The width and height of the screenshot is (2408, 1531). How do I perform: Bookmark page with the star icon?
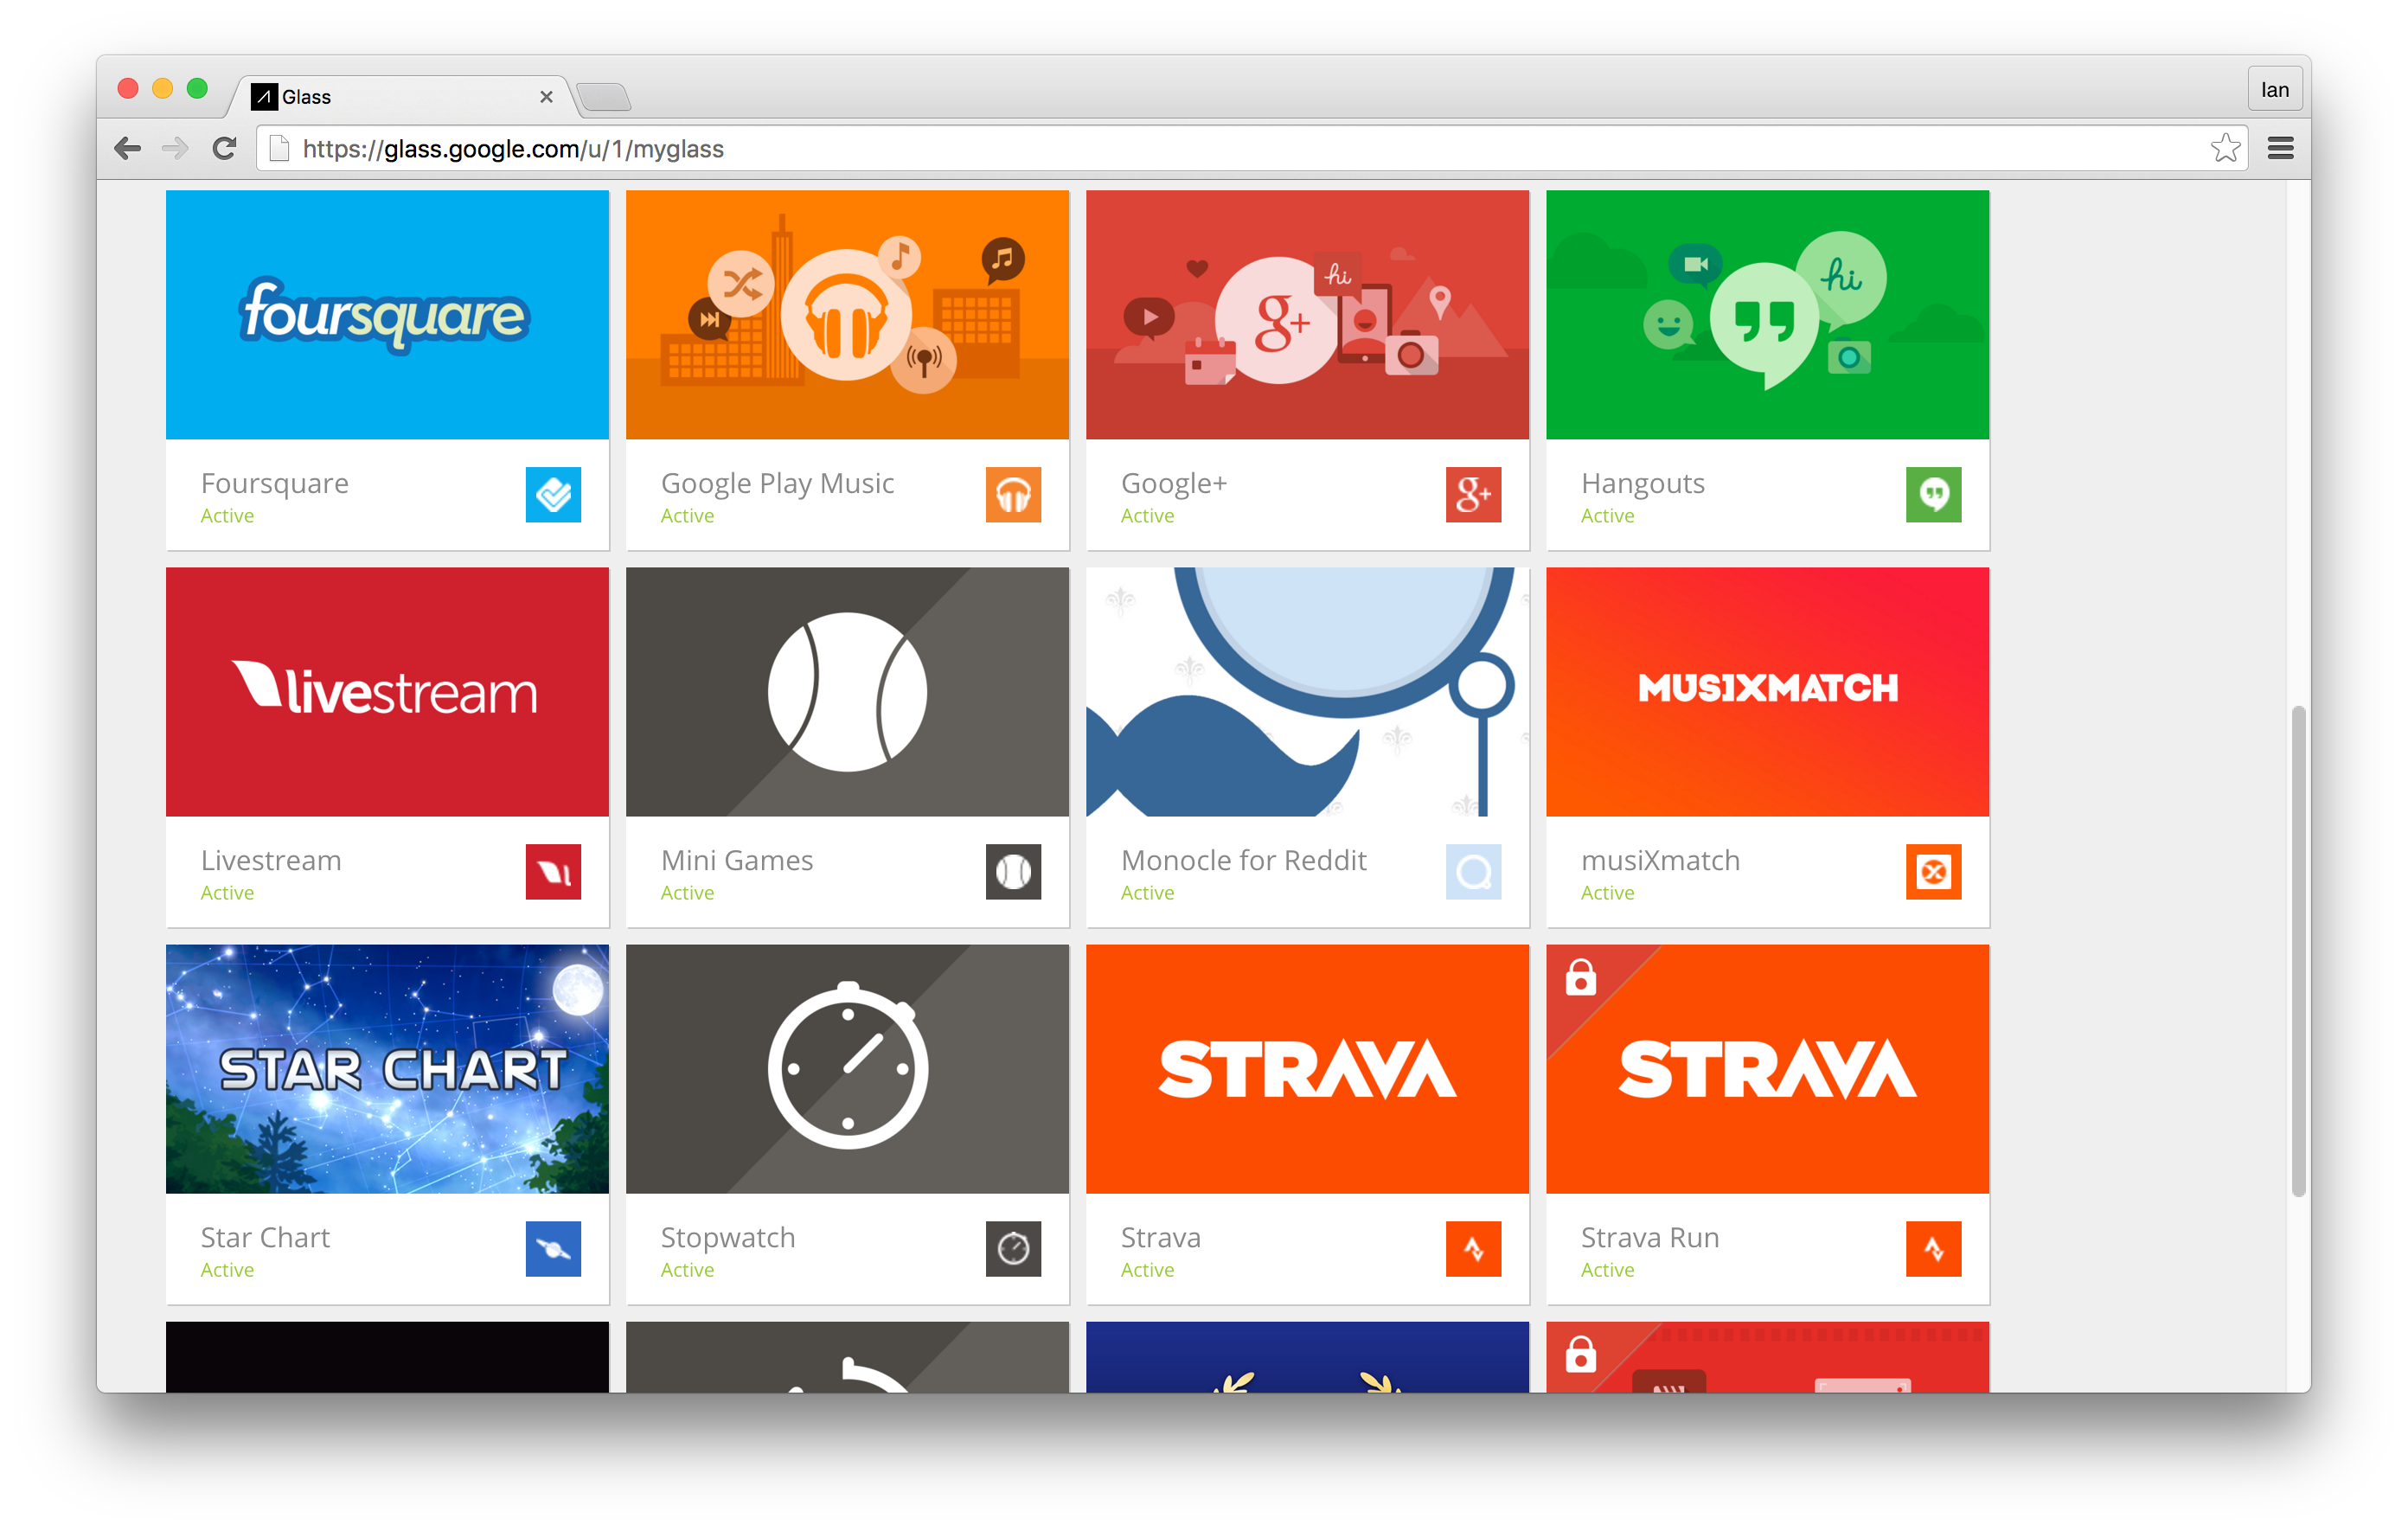click(x=2225, y=149)
